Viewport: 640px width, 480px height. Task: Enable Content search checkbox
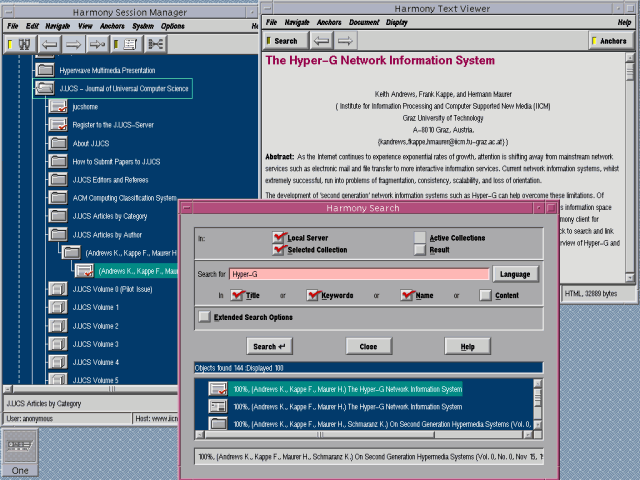point(485,295)
